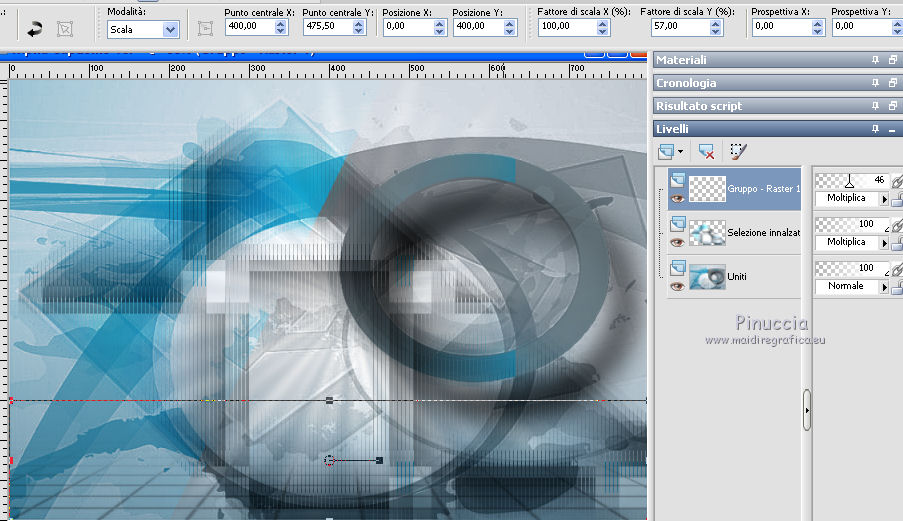Click opacity slider of Selezione innalzata layer
Viewport: 903px width, 521px height.
tap(852, 225)
